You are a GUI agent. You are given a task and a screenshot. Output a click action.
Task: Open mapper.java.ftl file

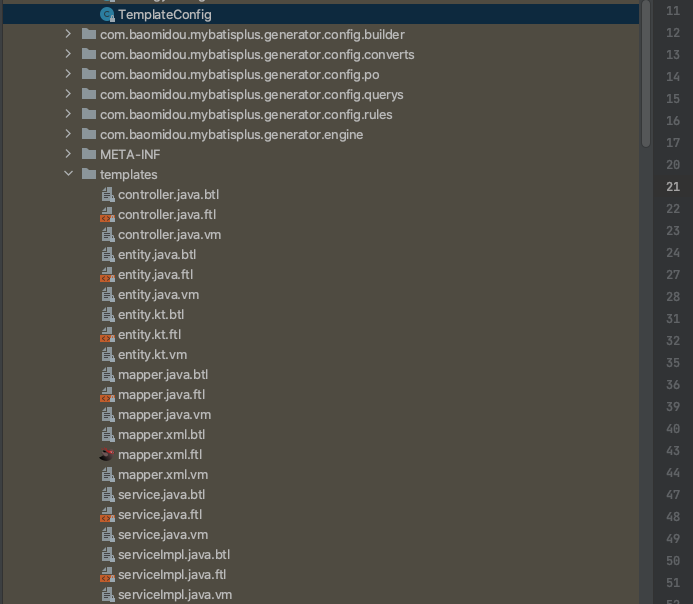[x=161, y=395]
